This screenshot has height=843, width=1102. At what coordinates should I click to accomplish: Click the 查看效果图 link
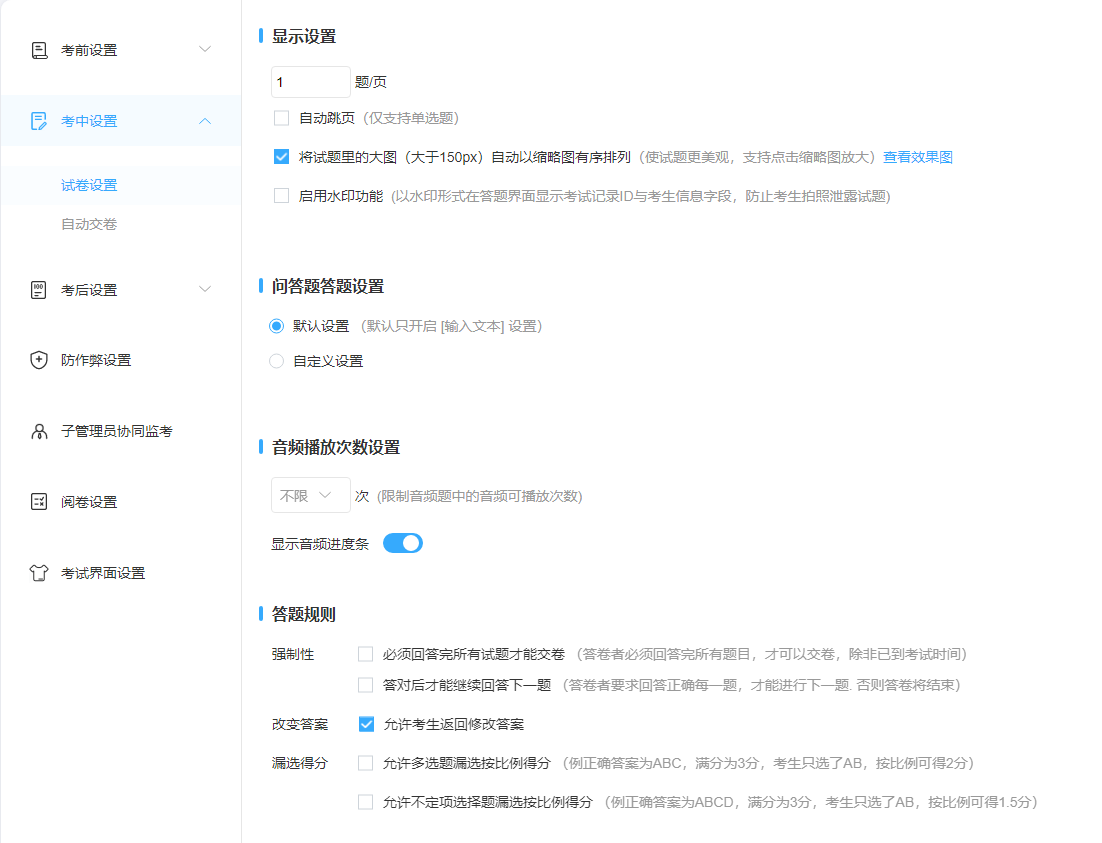click(x=916, y=156)
